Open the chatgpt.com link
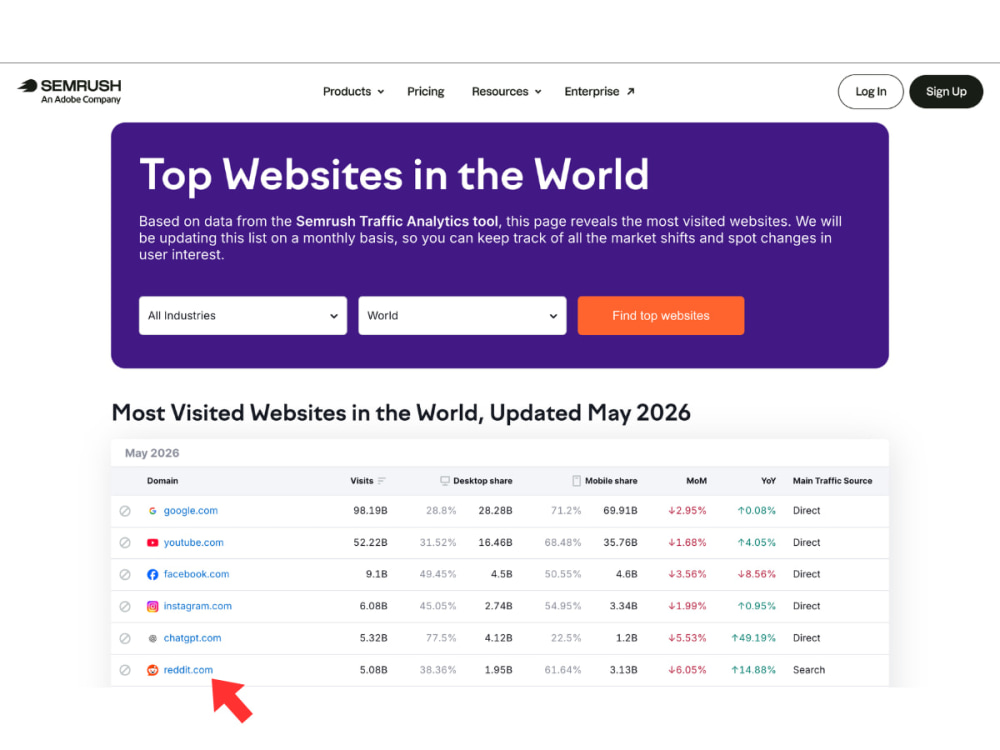The image size is (1000, 750). pyautogui.click(x=193, y=638)
